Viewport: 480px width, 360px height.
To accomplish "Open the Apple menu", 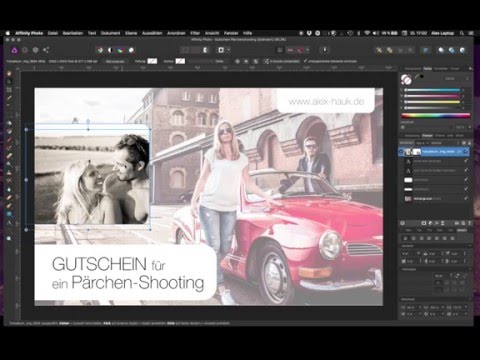I will (x=8, y=33).
